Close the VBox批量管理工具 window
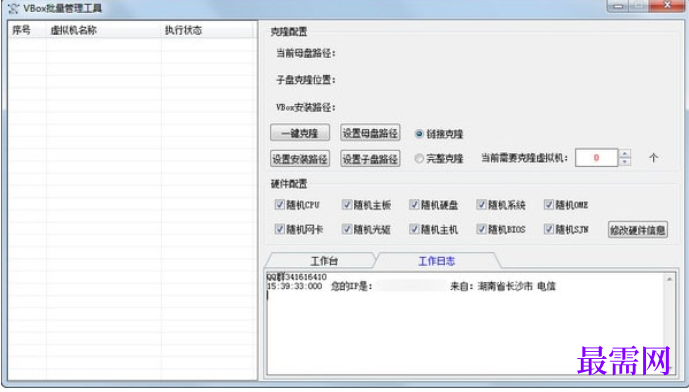 [667, 6]
